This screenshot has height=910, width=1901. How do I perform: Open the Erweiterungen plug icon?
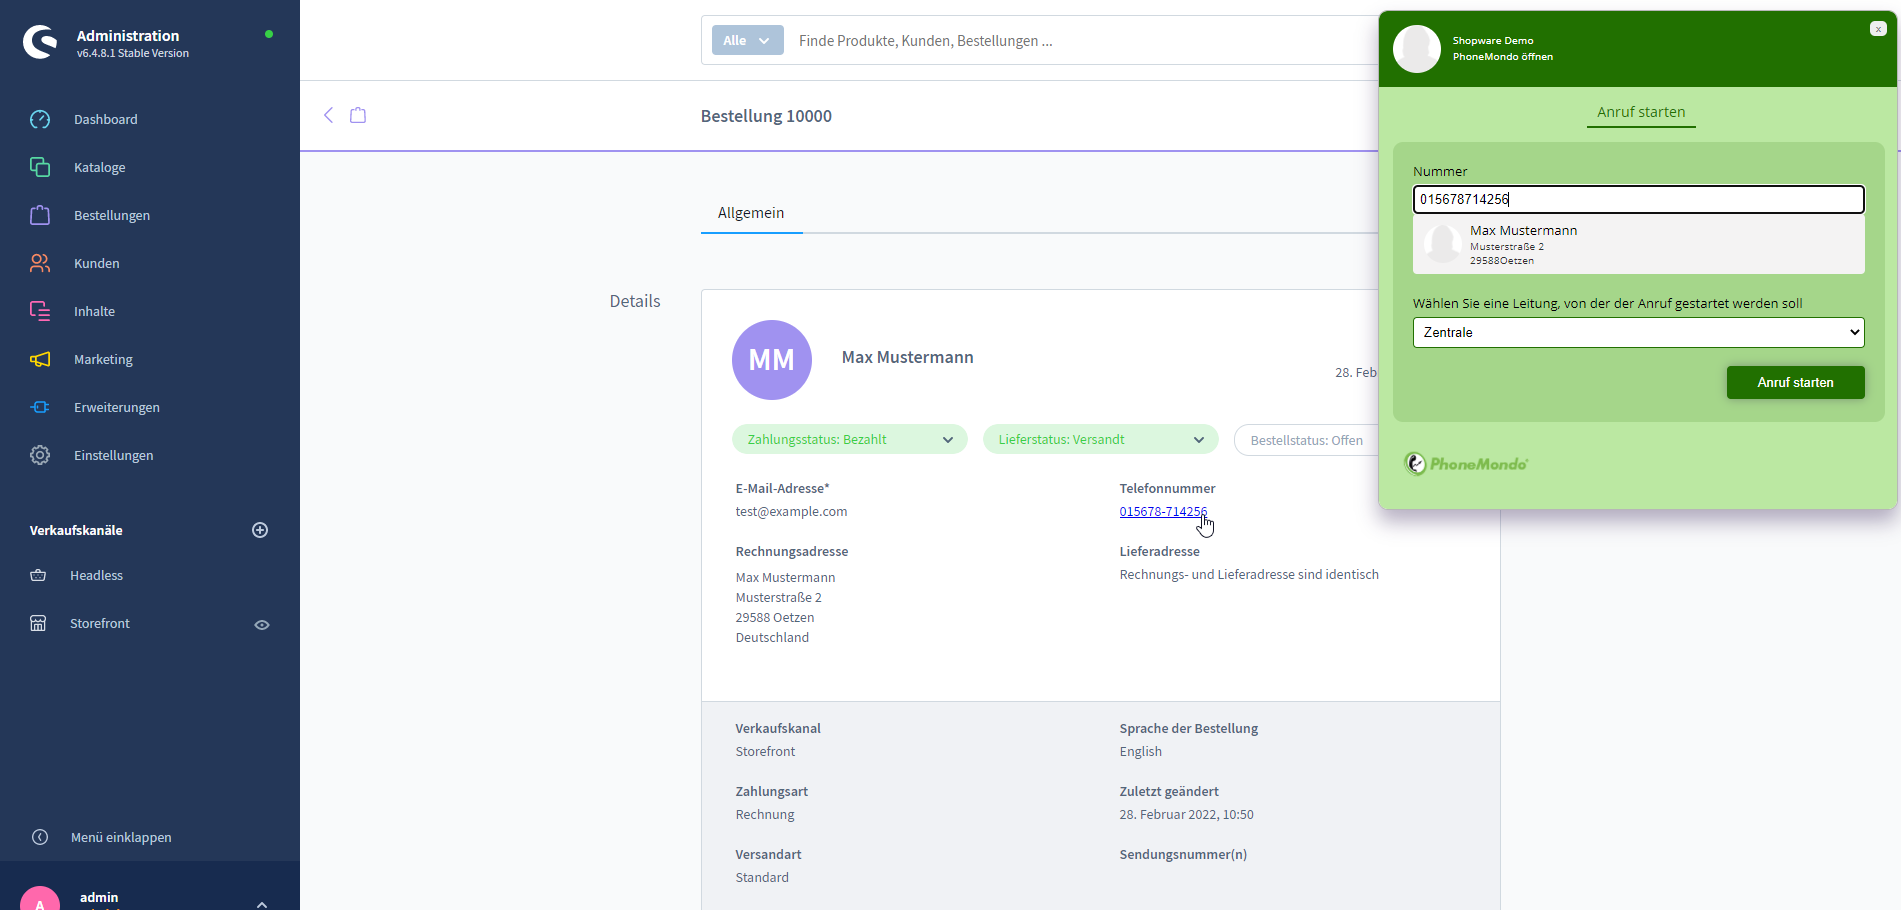click(40, 408)
